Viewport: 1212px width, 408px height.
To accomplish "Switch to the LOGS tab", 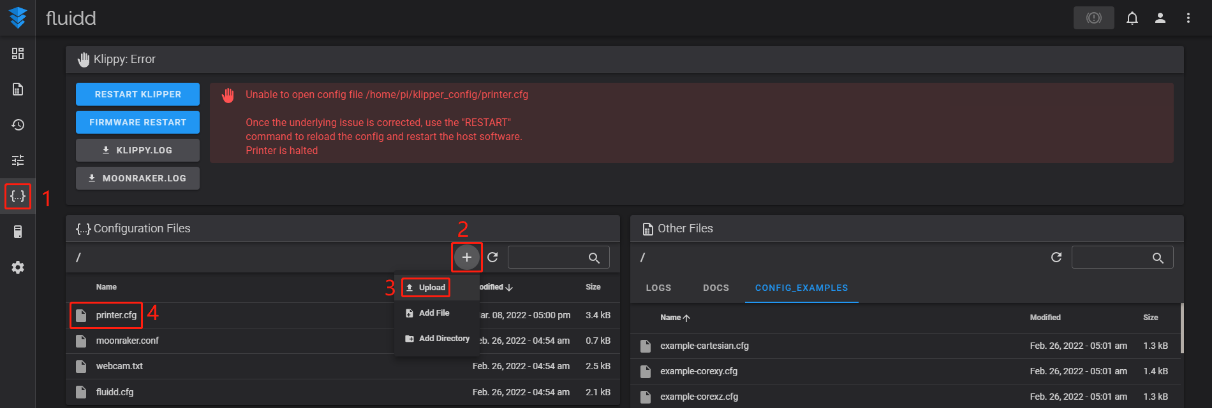I will click(659, 288).
